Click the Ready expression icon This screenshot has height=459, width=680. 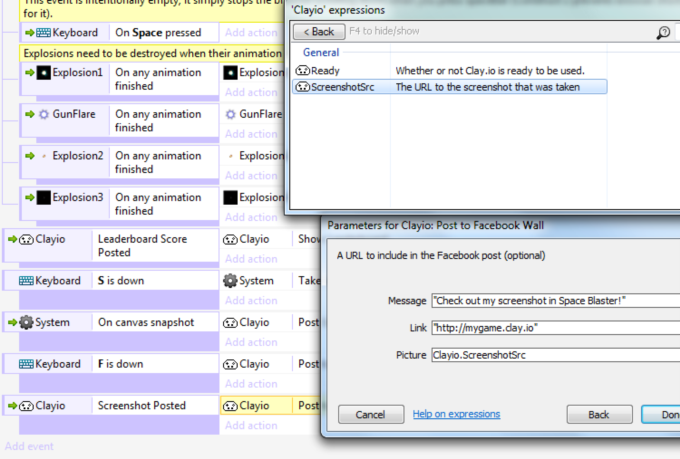click(x=302, y=70)
